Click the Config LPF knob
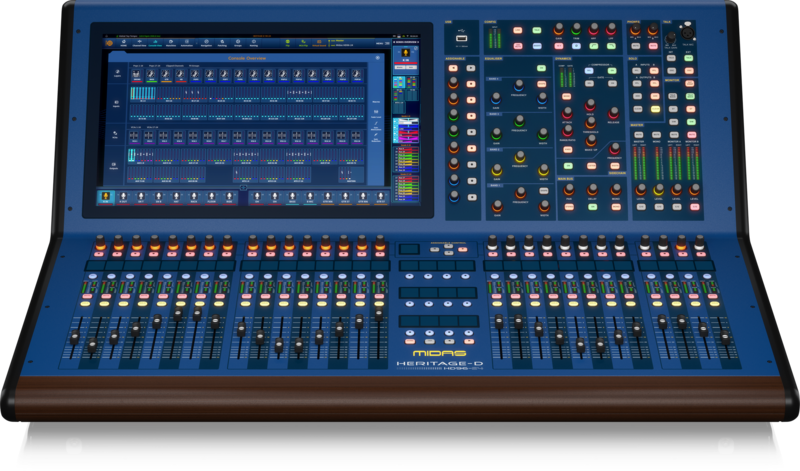 (611, 30)
